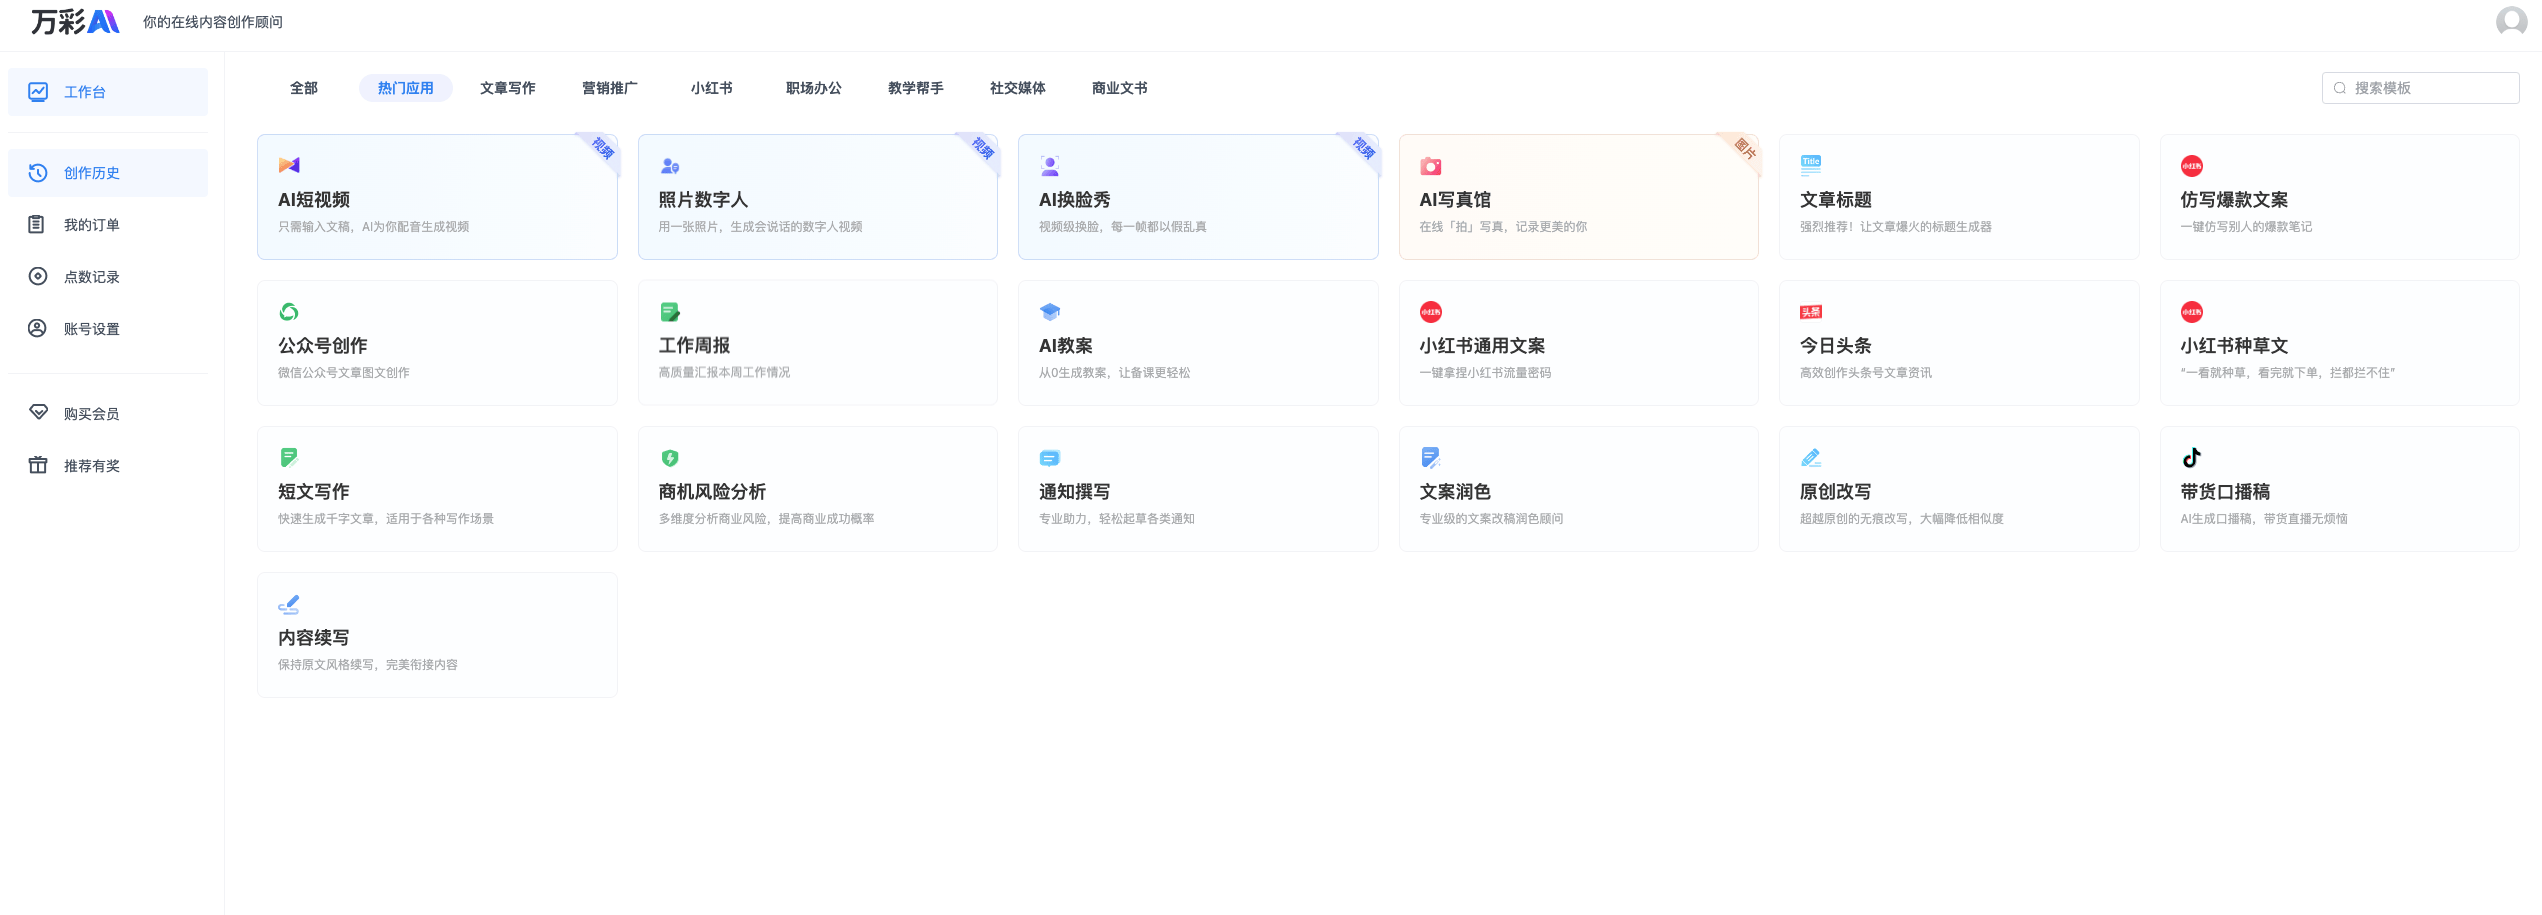This screenshot has height=915, width=2542.
Task: Switch to the 全部 tab
Action: [x=304, y=88]
